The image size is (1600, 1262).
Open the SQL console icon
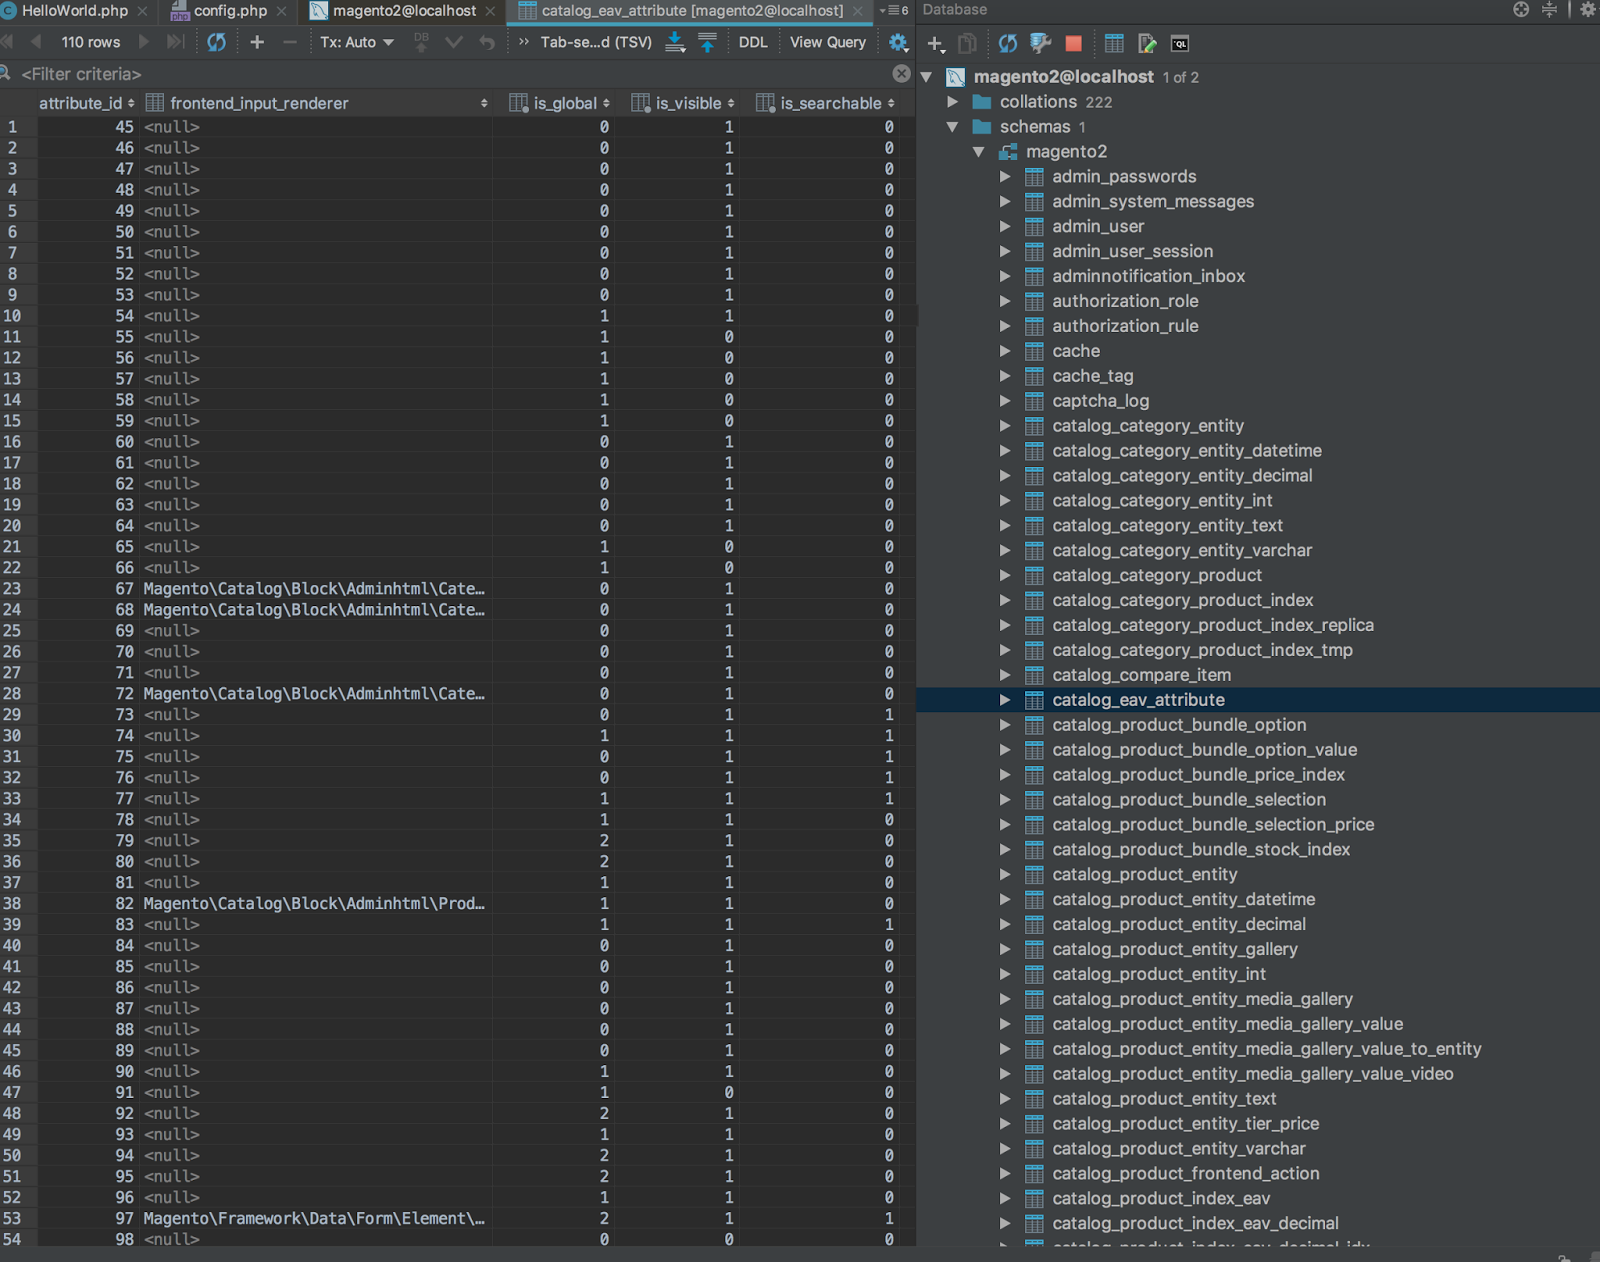(x=1180, y=43)
